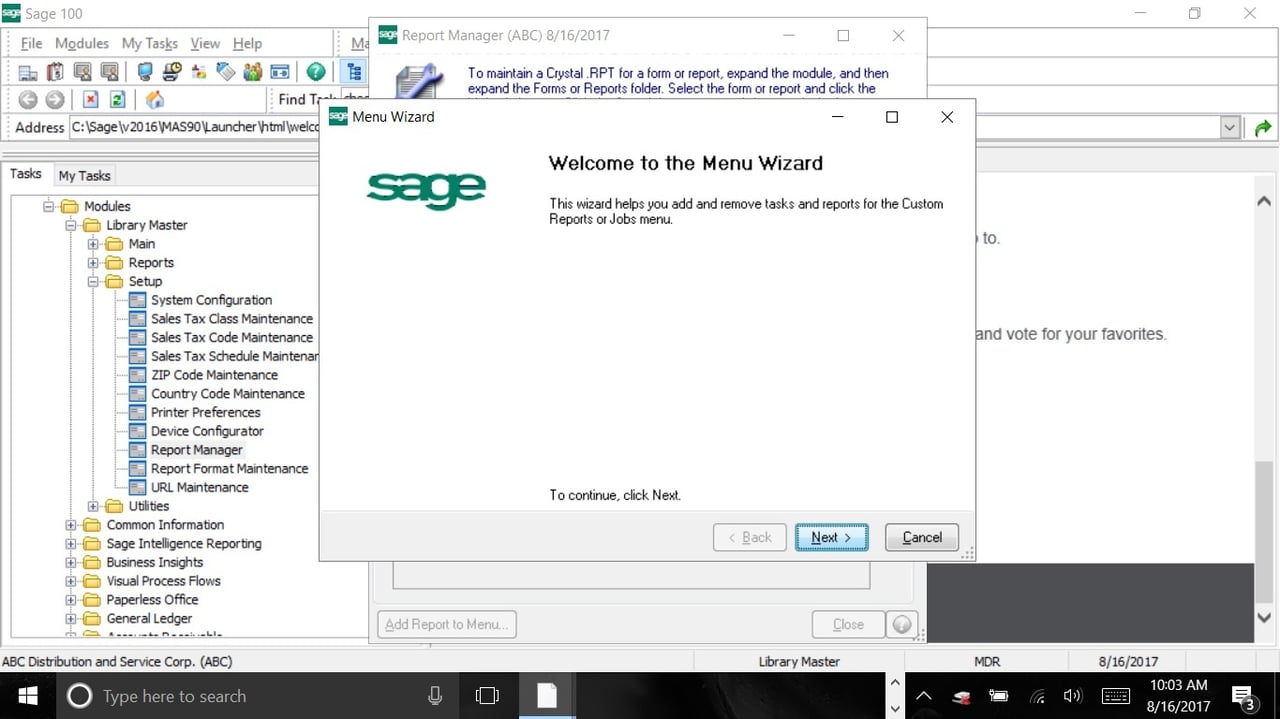Click the Refresh page icon

click(x=116, y=99)
